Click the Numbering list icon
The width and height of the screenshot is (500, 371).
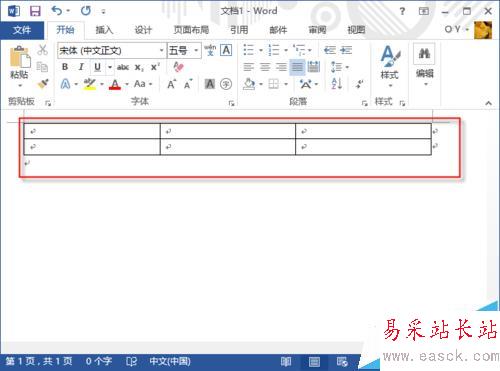[x=274, y=50]
